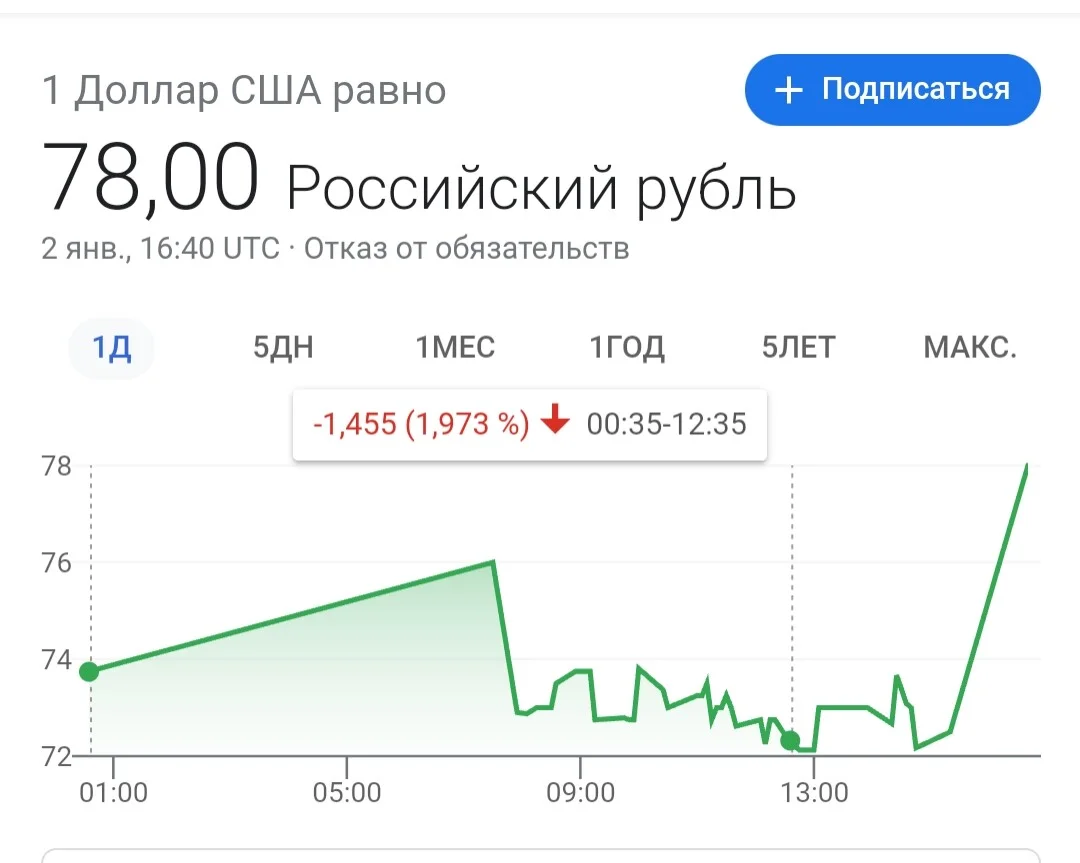Open the 1ГОД range tab
The width and height of the screenshot is (1080, 863).
[x=627, y=349]
